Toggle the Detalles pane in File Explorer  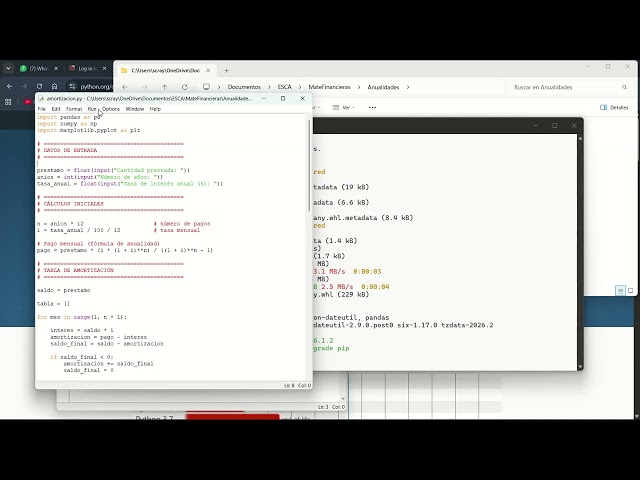tap(614, 108)
